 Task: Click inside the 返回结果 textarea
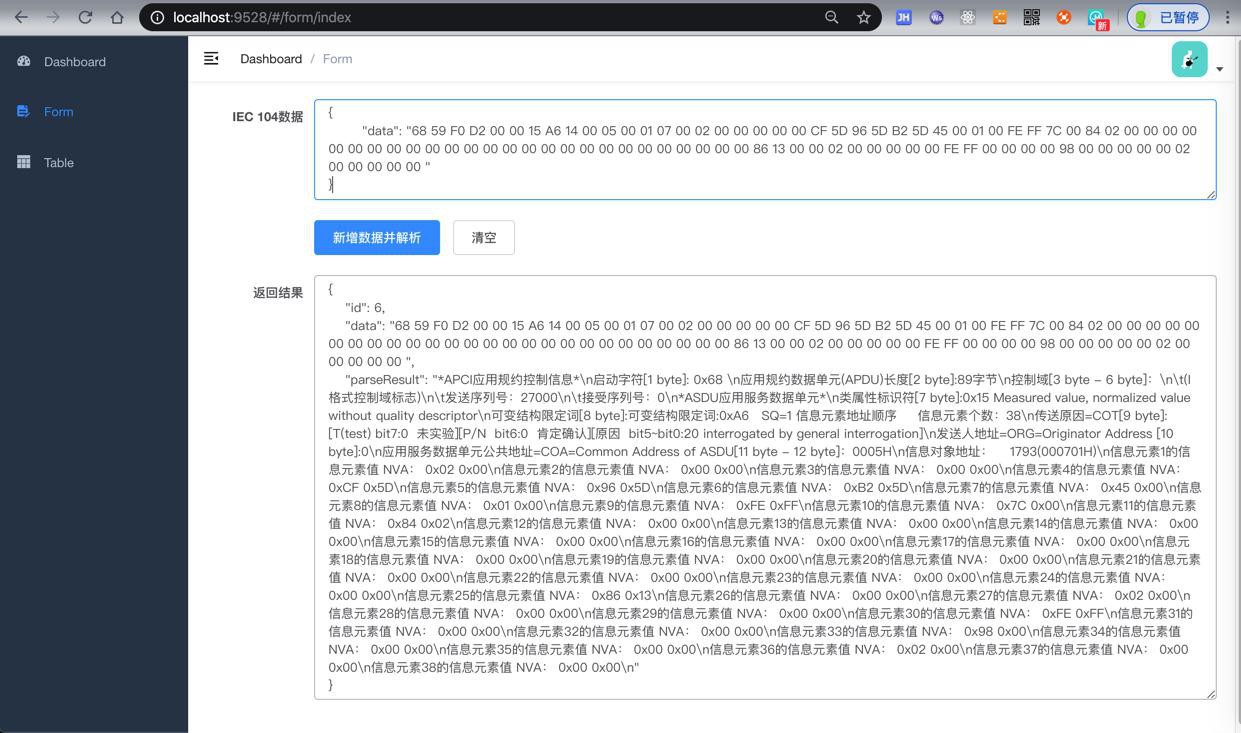click(765, 487)
